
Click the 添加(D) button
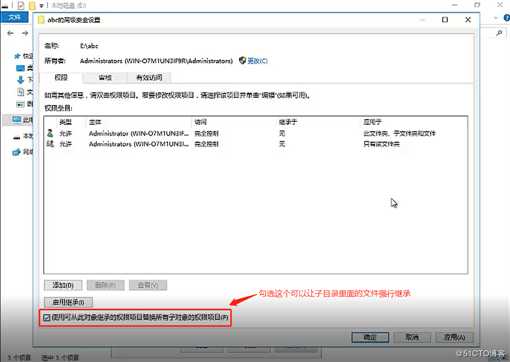[x=63, y=285]
